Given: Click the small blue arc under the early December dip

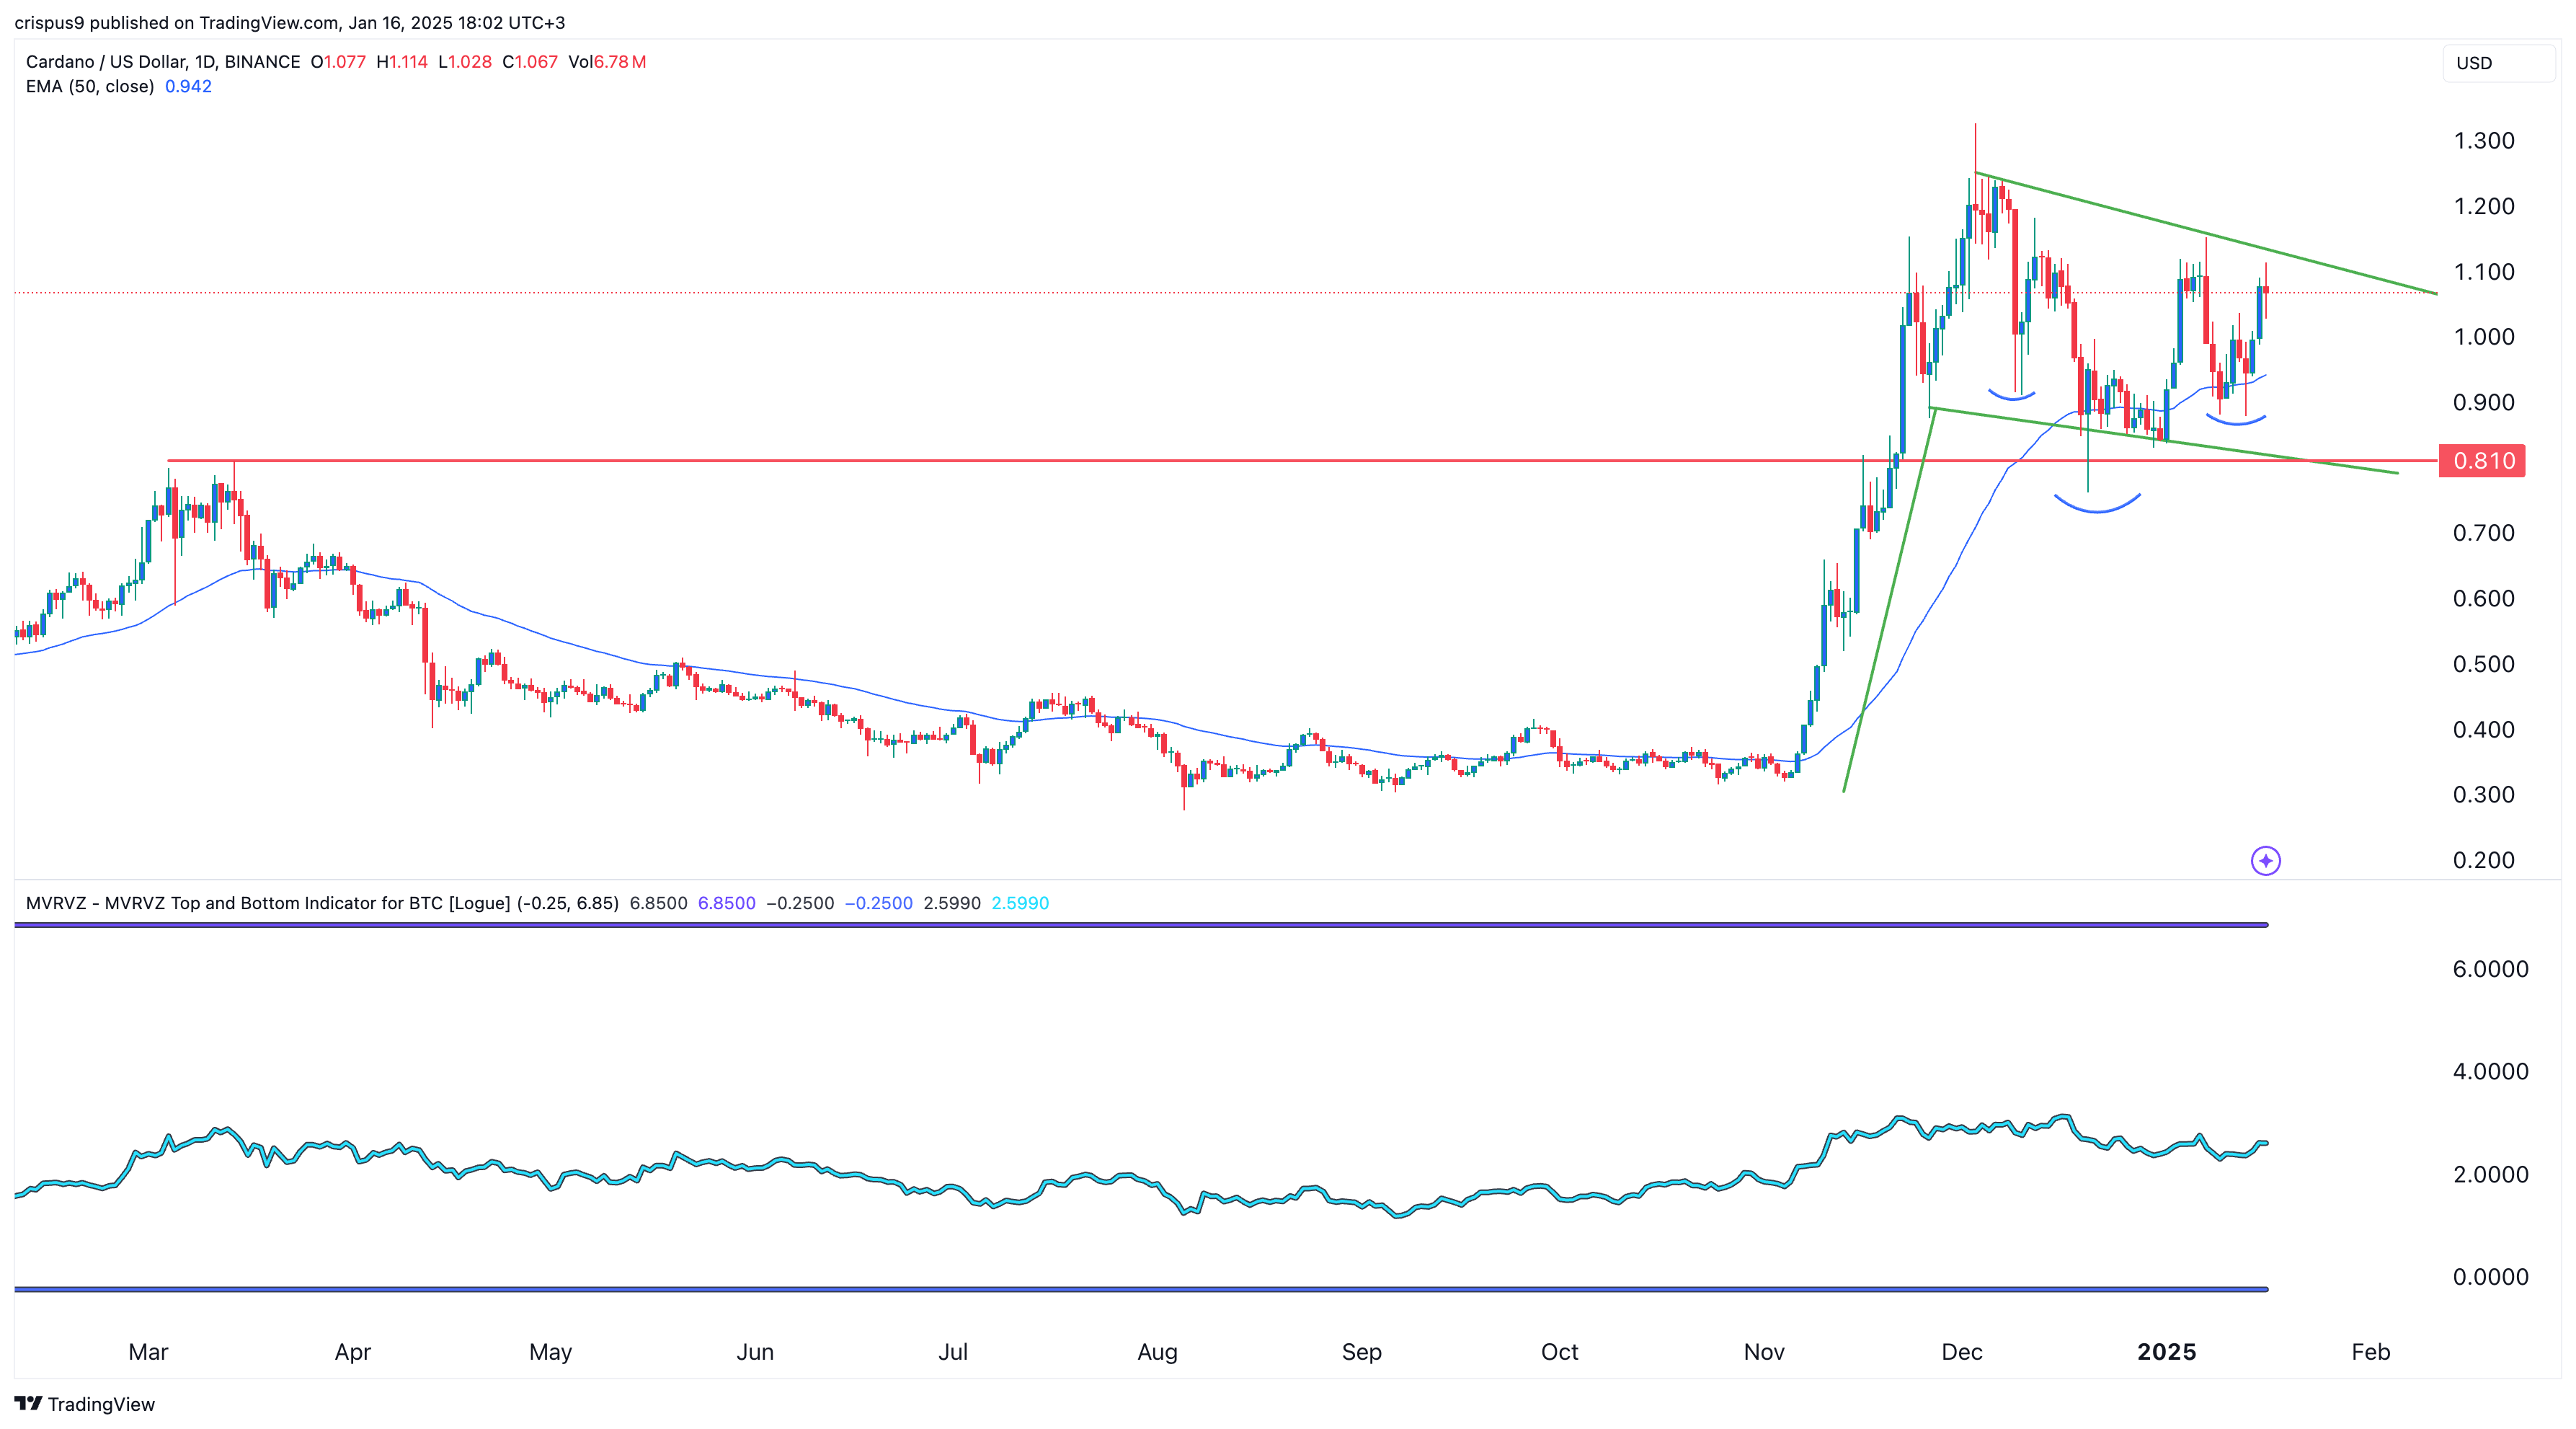Looking at the screenshot, I should coord(2011,397).
